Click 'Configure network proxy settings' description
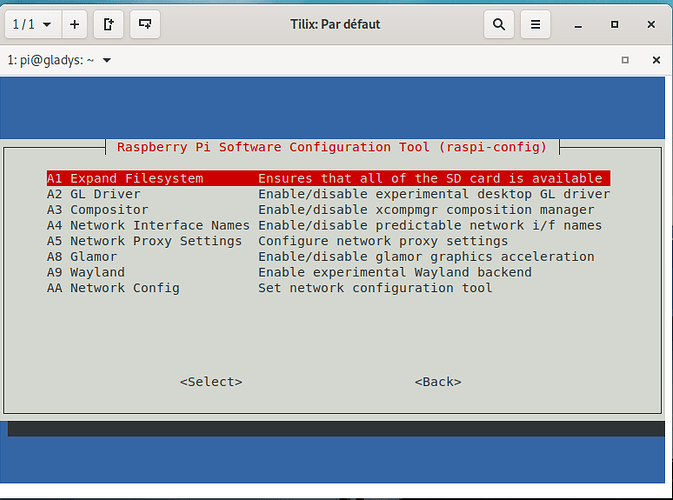The height and width of the screenshot is (500, 673). pyautogui.click(x=383, y=241)
